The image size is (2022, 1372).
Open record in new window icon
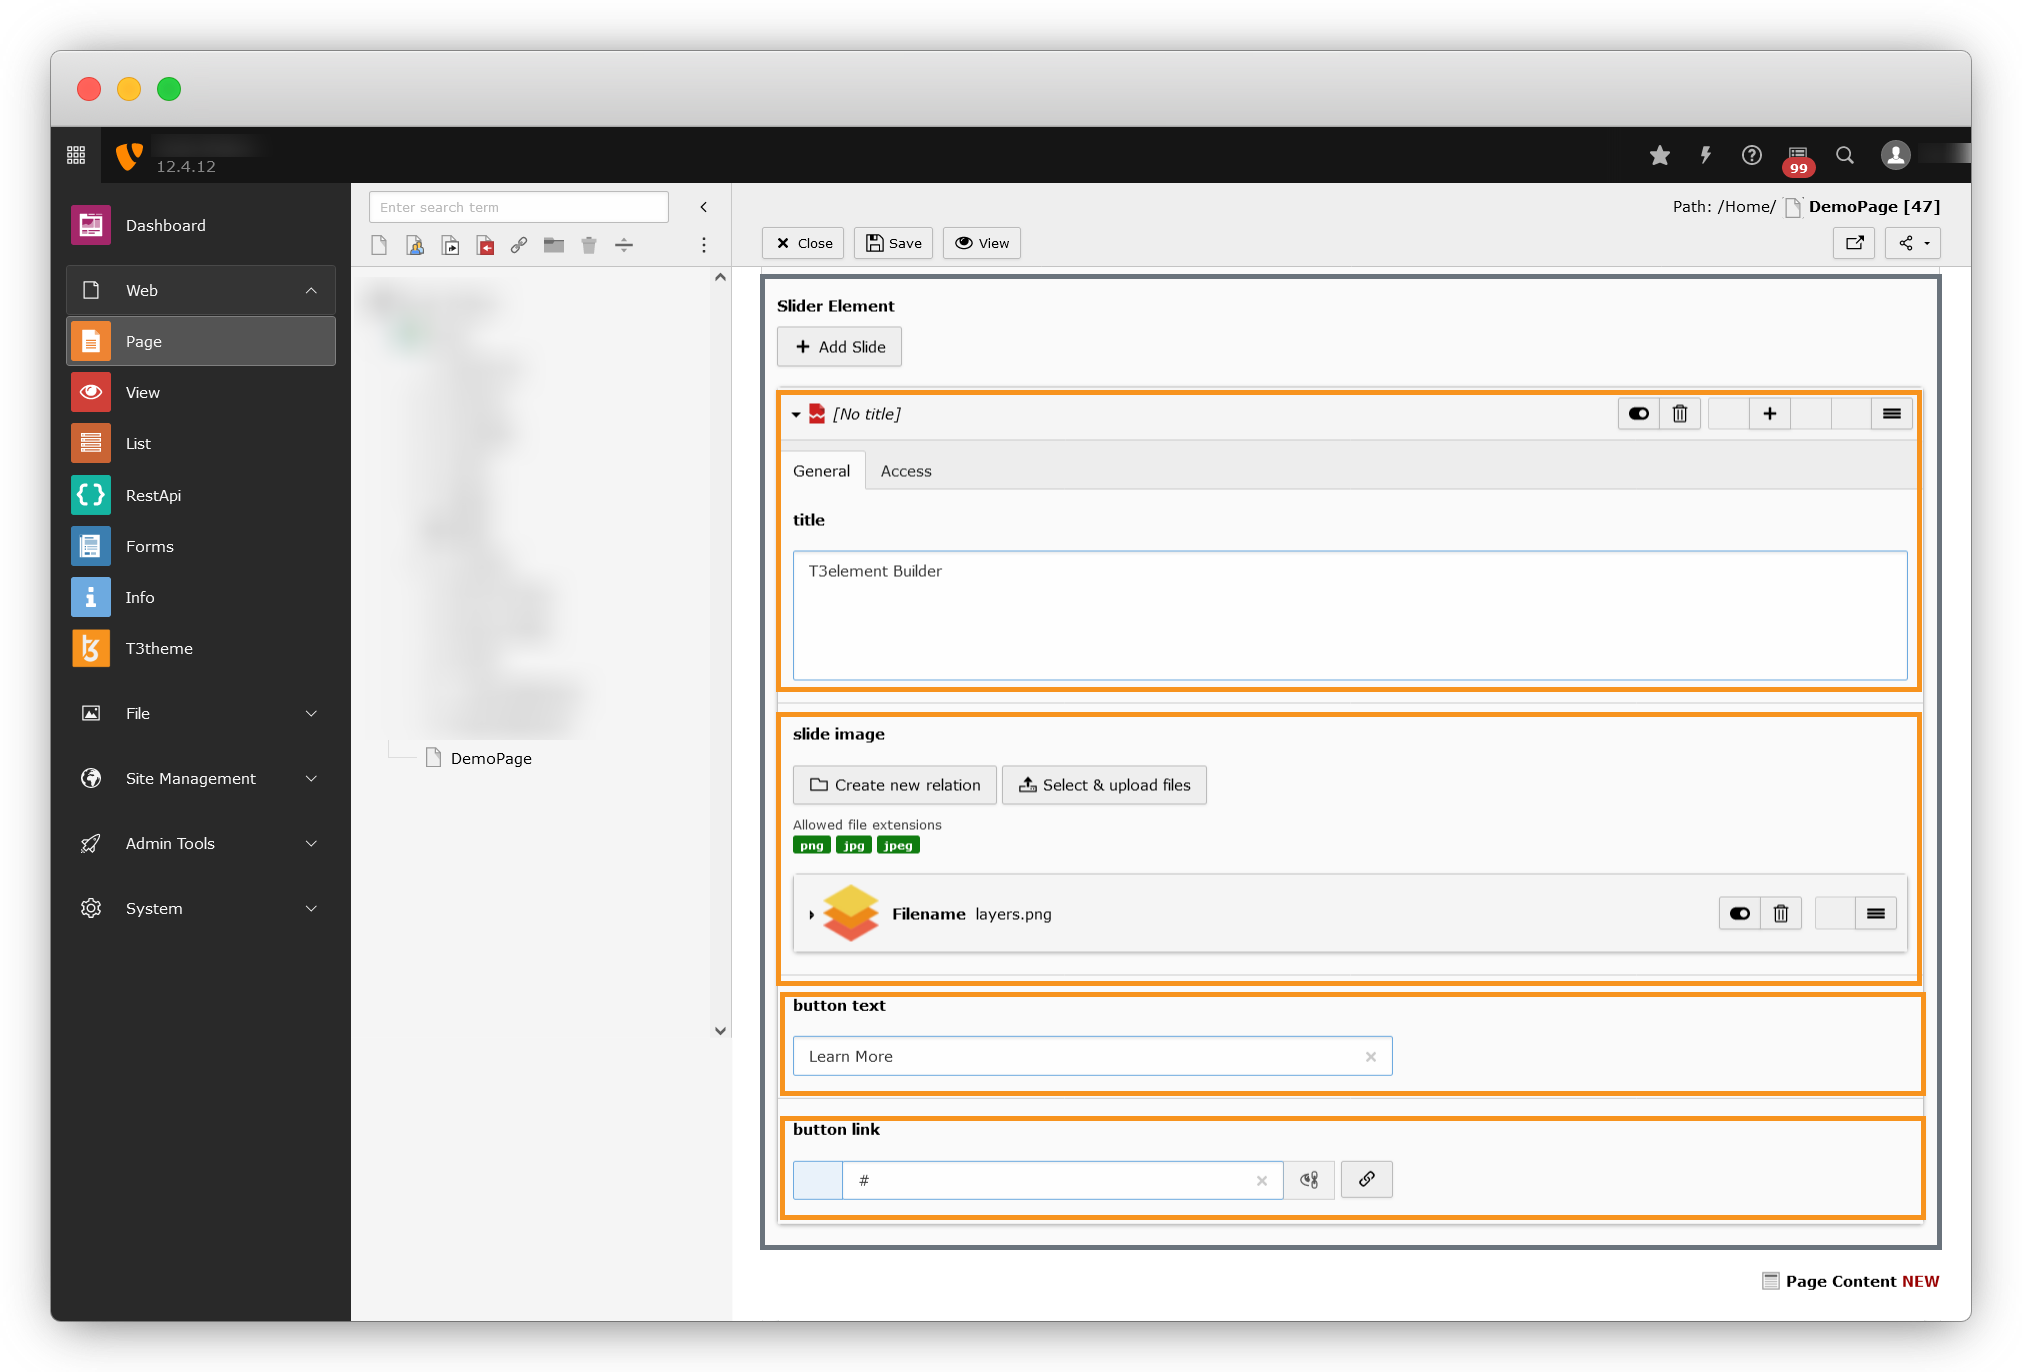pos(1854,243)
